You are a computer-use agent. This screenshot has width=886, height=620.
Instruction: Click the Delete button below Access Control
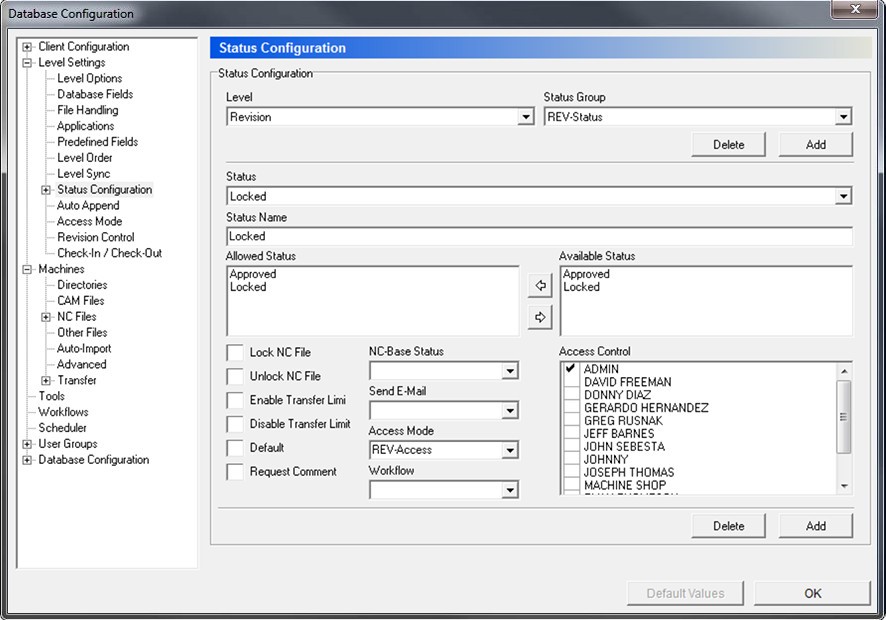click(x=728, y=526)
